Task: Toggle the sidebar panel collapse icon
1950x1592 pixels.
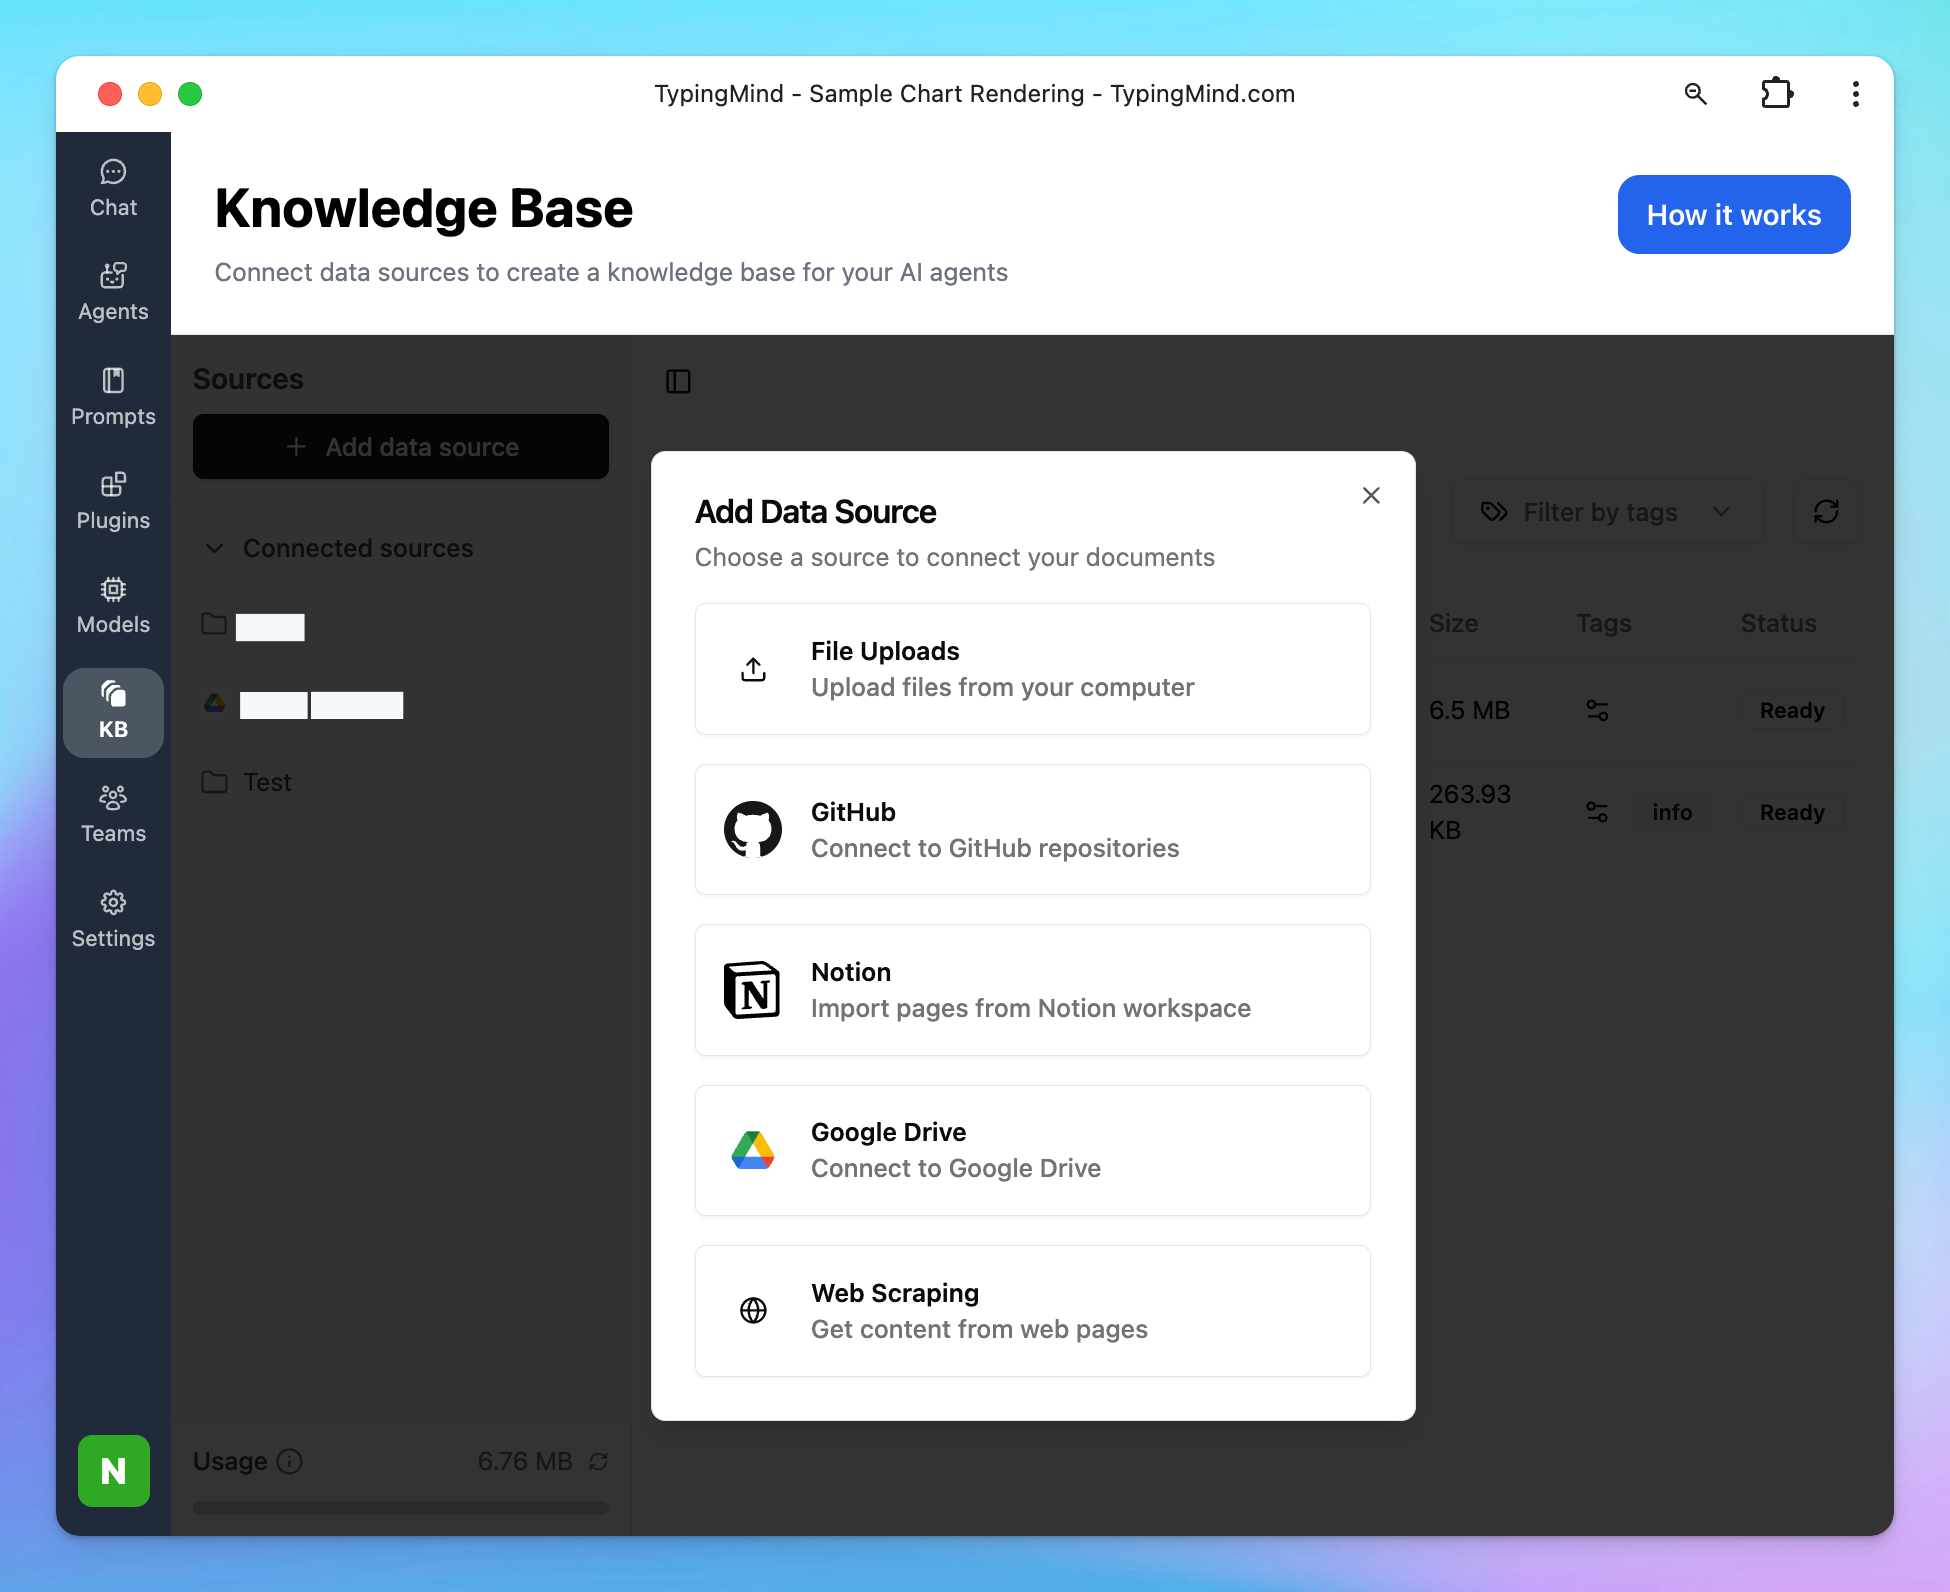Action: pyautogui.click(x=678, y=381)
